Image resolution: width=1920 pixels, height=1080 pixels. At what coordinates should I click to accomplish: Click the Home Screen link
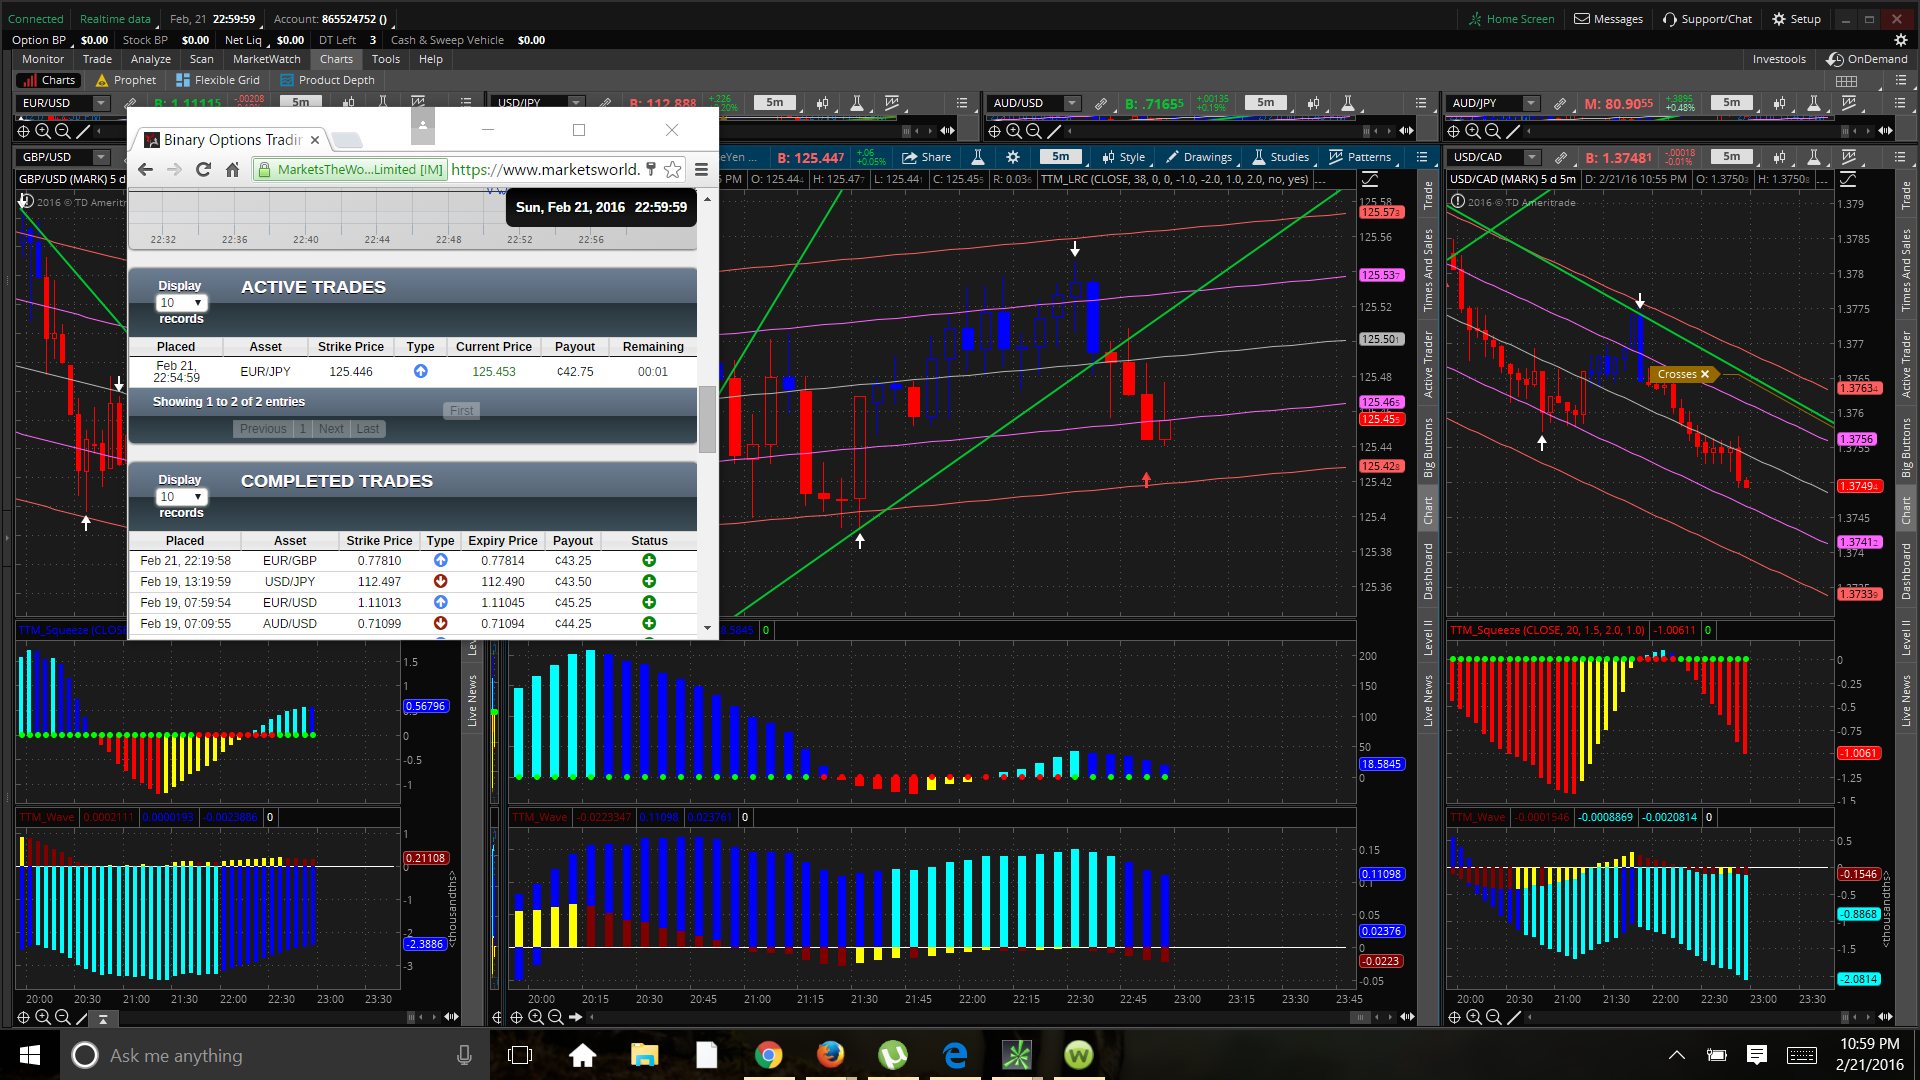coord(1511,19)
